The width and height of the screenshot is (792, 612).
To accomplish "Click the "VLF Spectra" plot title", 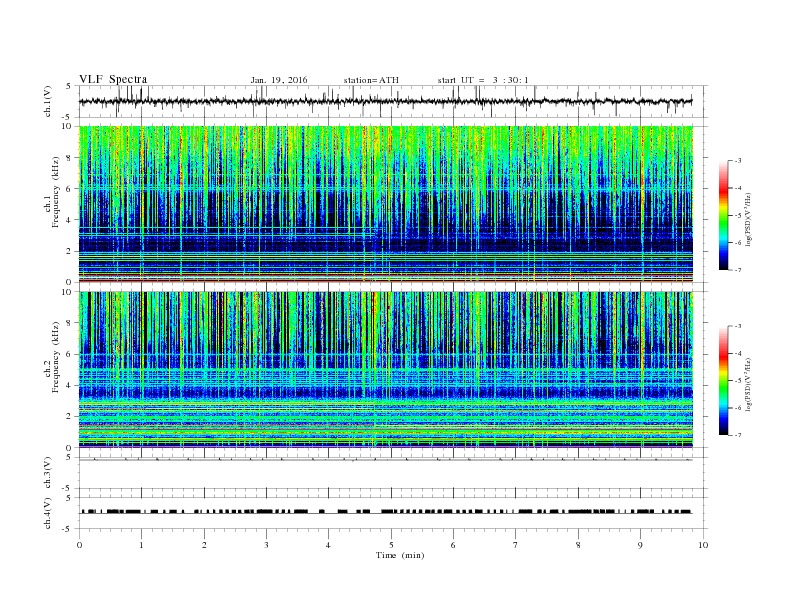I will click(x=113, y=79).
